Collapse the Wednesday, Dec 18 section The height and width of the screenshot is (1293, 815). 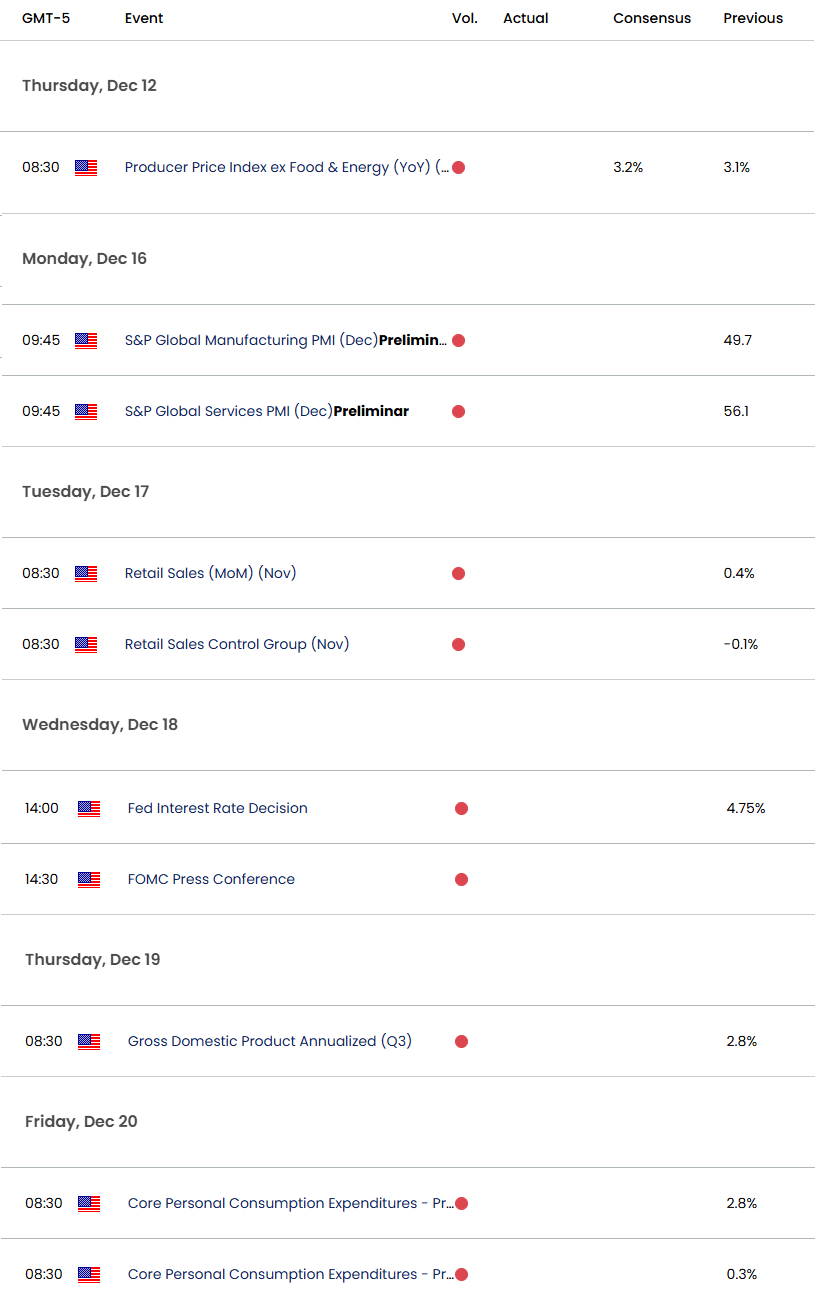click(98, 724)
